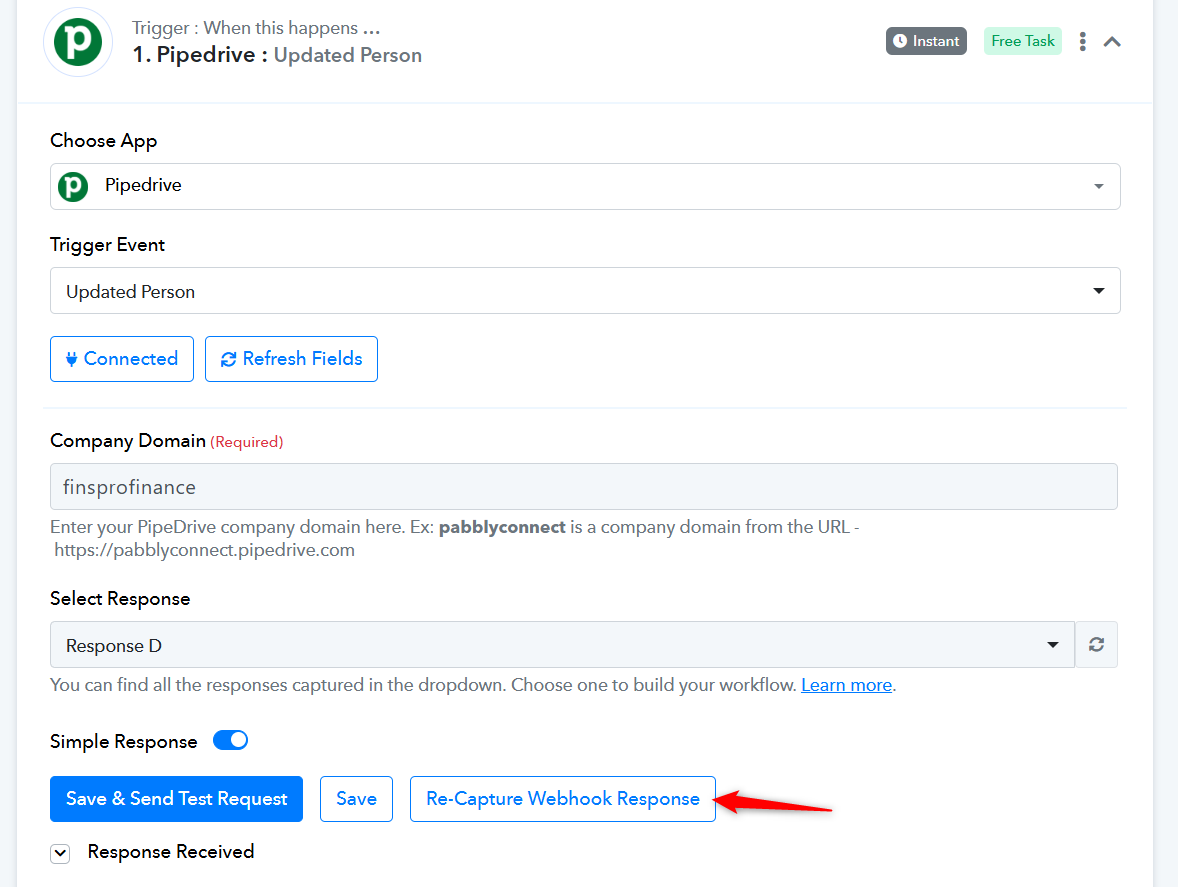The image size is (1178, 887).
Task: Toggle the Simple Response switch
Action: pos(231,741)
